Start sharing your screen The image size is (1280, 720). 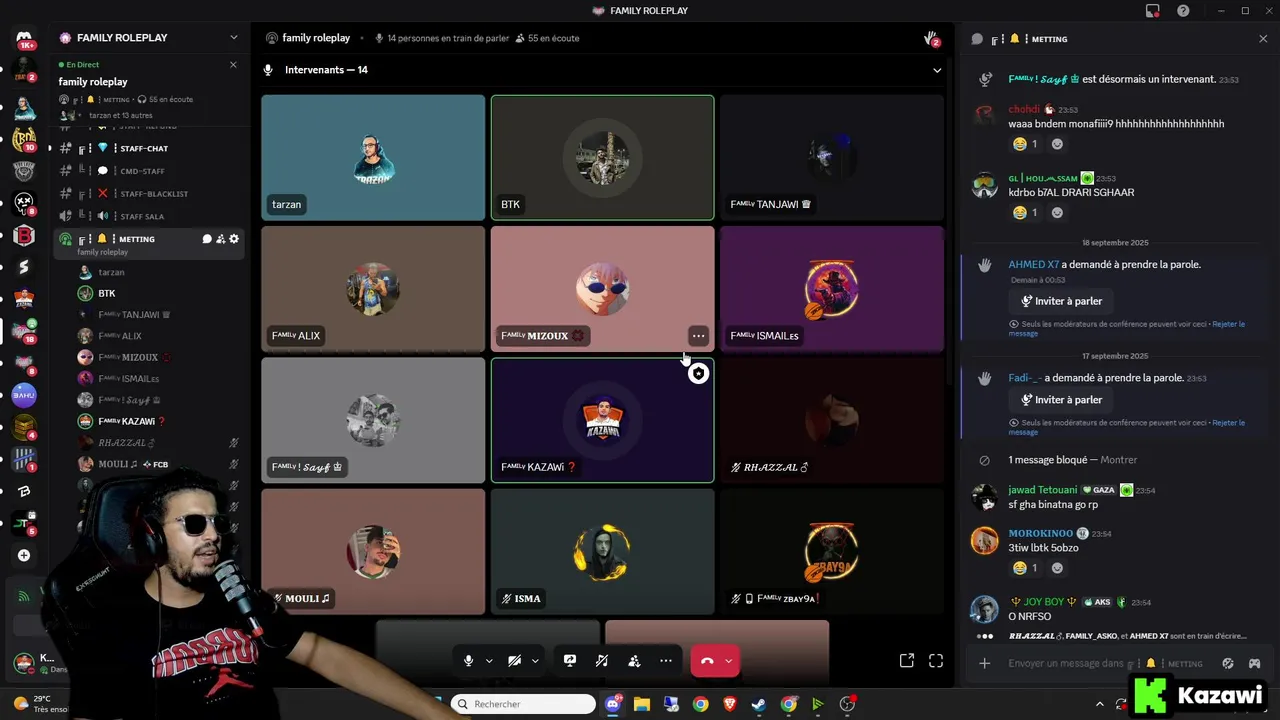pyautogui.click(x=570, y=661)
